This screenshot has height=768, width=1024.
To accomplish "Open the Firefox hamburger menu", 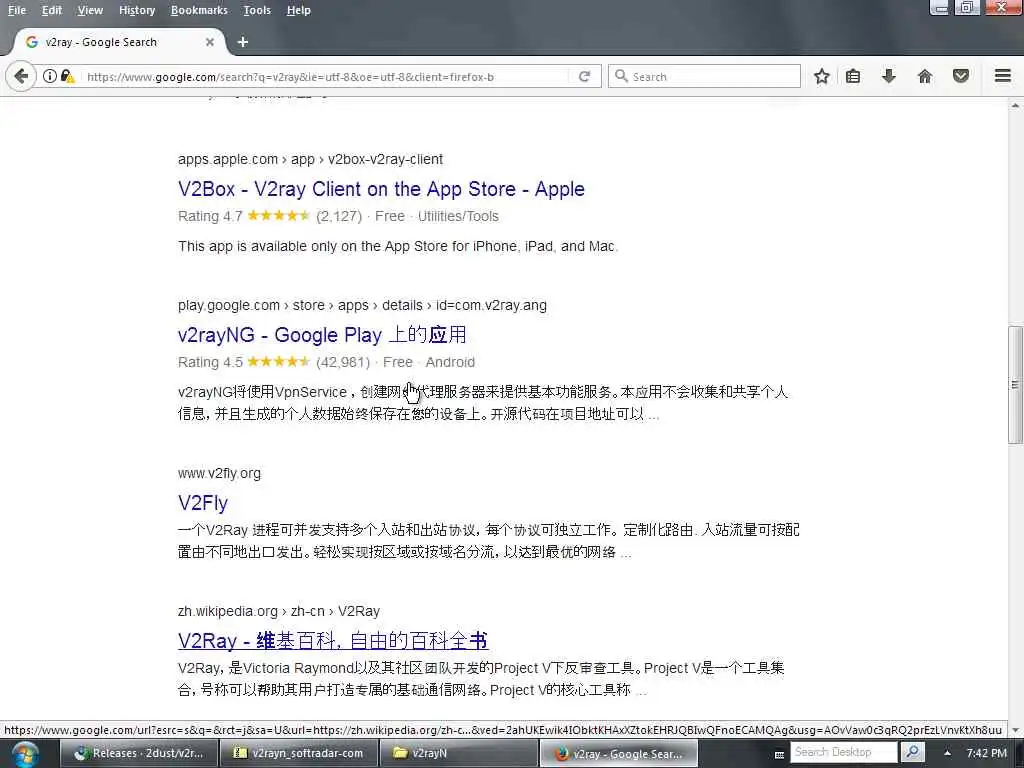I will [1003, 76].
